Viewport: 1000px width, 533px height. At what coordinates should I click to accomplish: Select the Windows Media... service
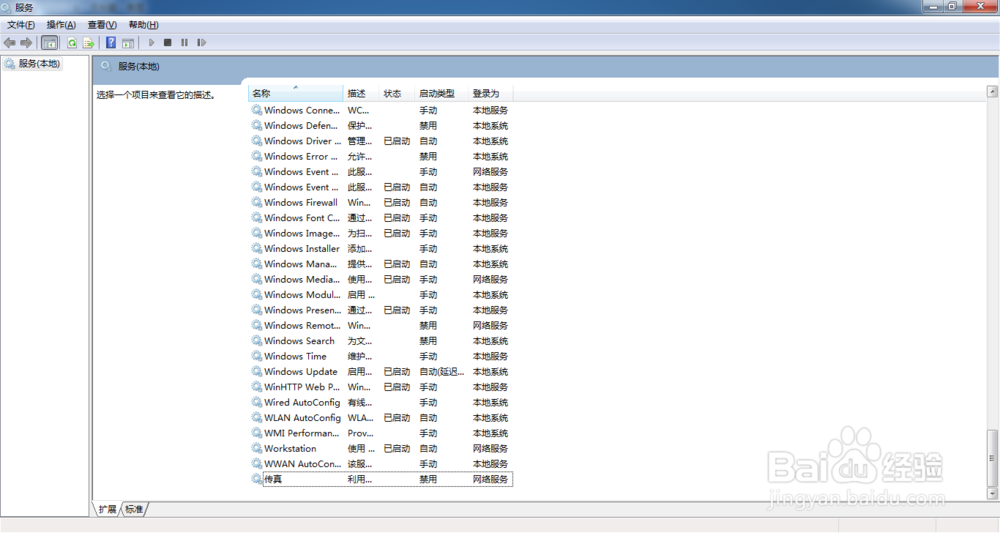tap(381, 279)
